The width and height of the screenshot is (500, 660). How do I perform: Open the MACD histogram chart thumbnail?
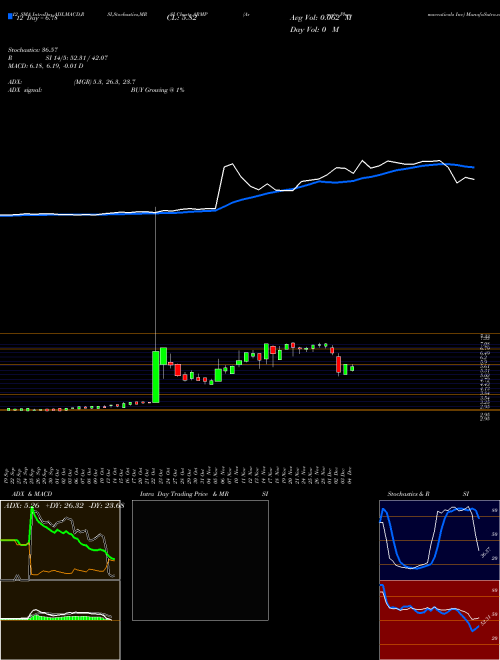point(60,620)
